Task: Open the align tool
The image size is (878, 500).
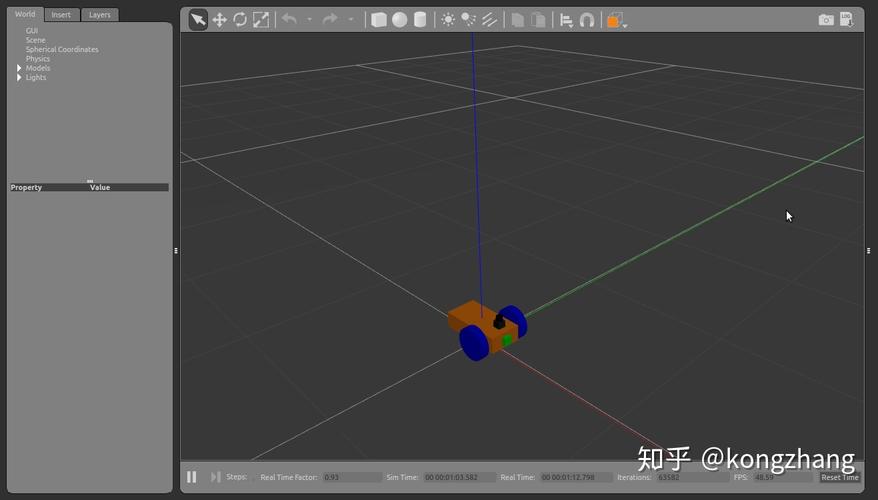Action: [567, 21]
